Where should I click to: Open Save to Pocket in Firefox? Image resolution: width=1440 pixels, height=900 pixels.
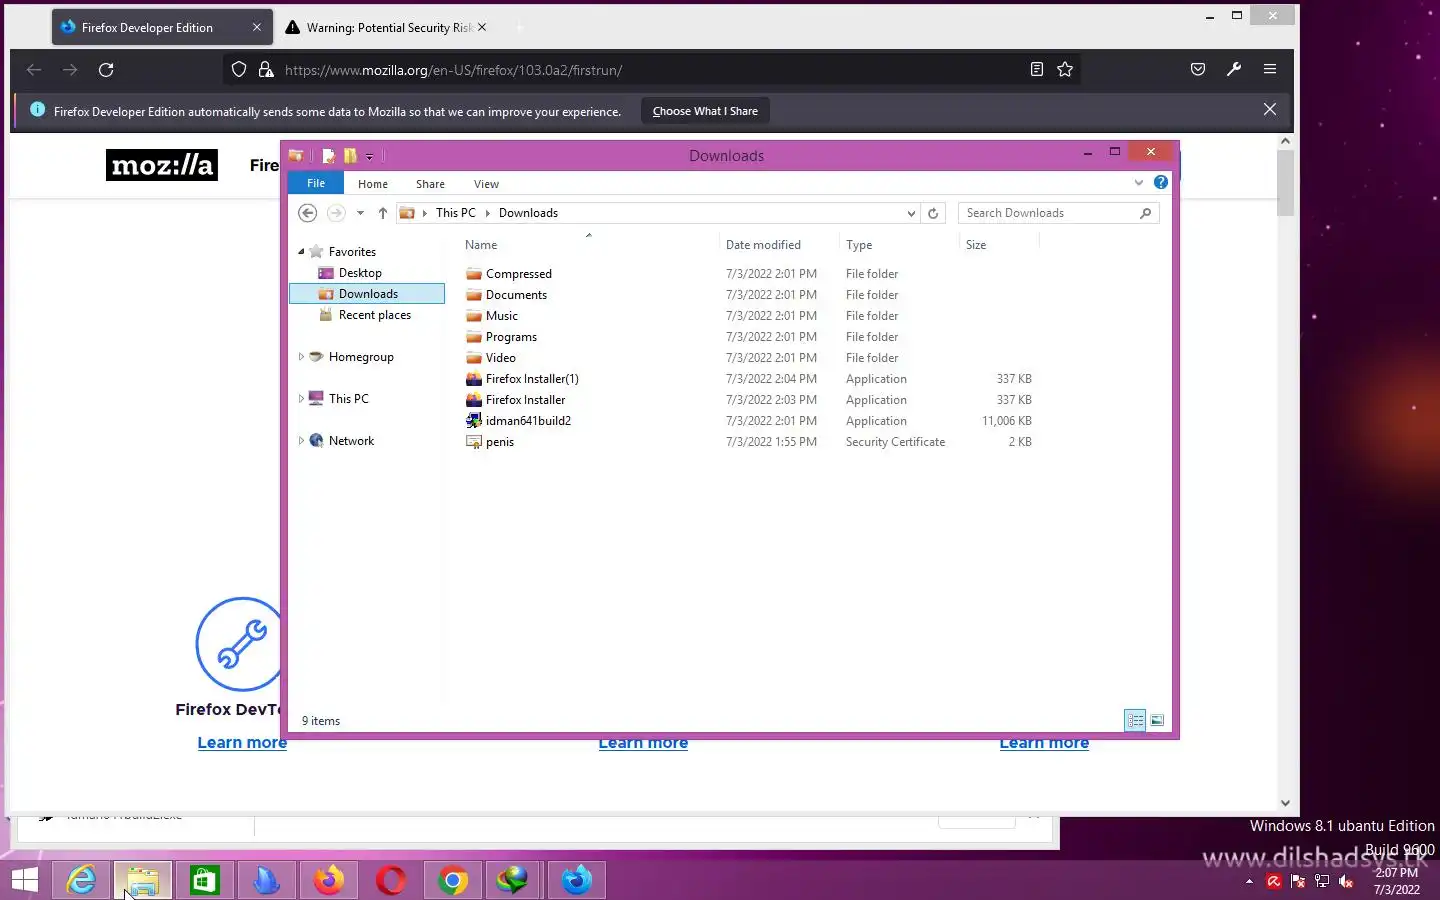(x=1198, y=69)
